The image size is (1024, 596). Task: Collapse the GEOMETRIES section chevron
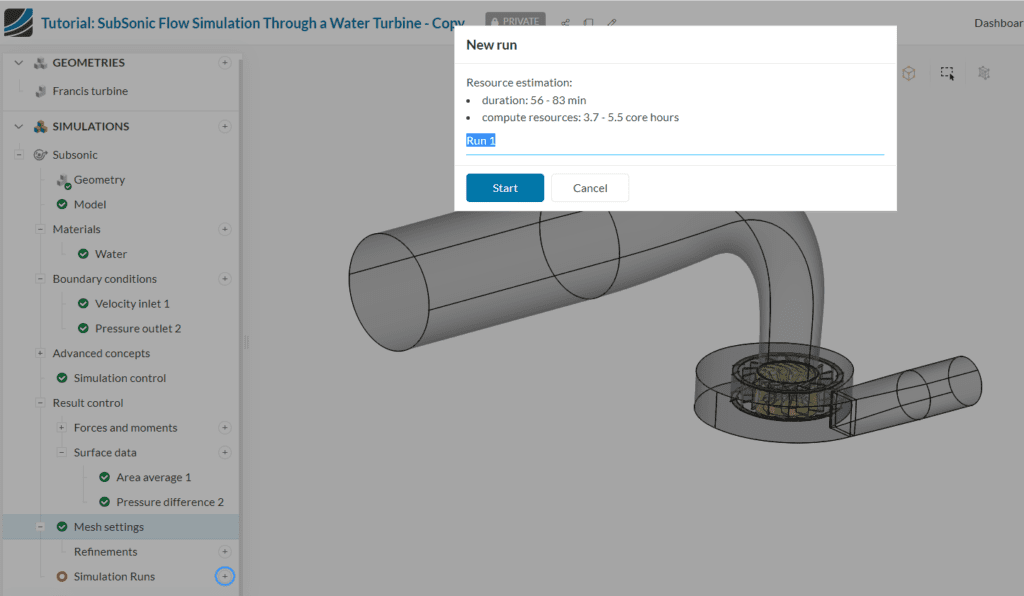point(18,63)
